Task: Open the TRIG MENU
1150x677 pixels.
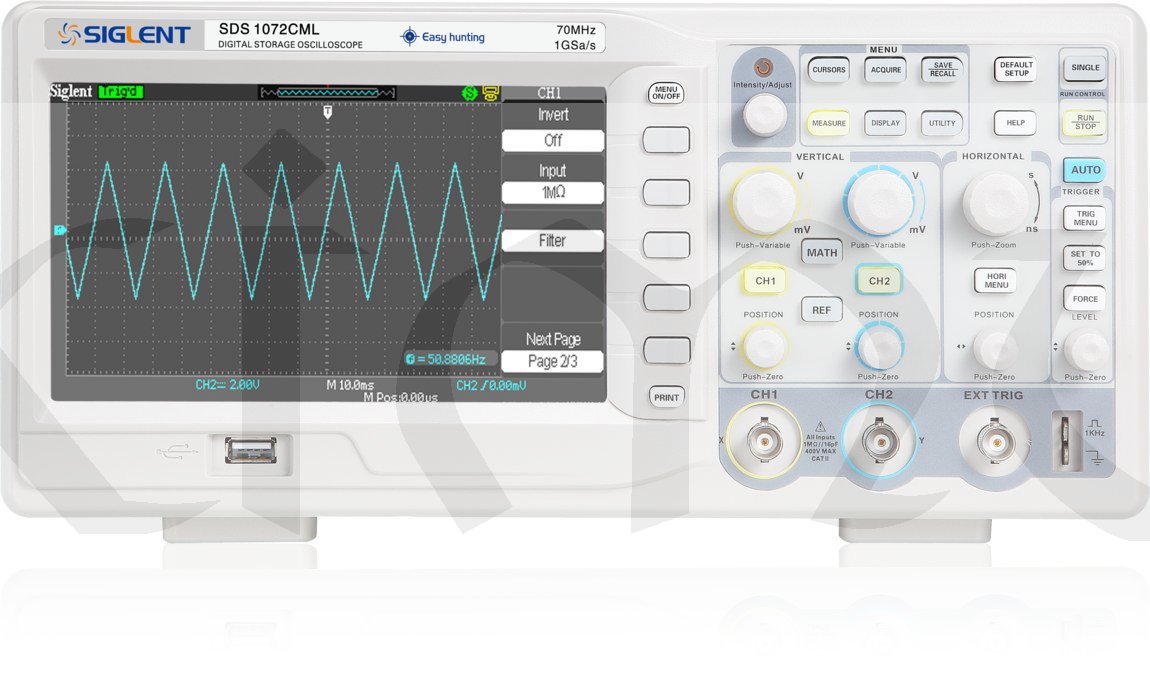Action: tap(1085, 218)
